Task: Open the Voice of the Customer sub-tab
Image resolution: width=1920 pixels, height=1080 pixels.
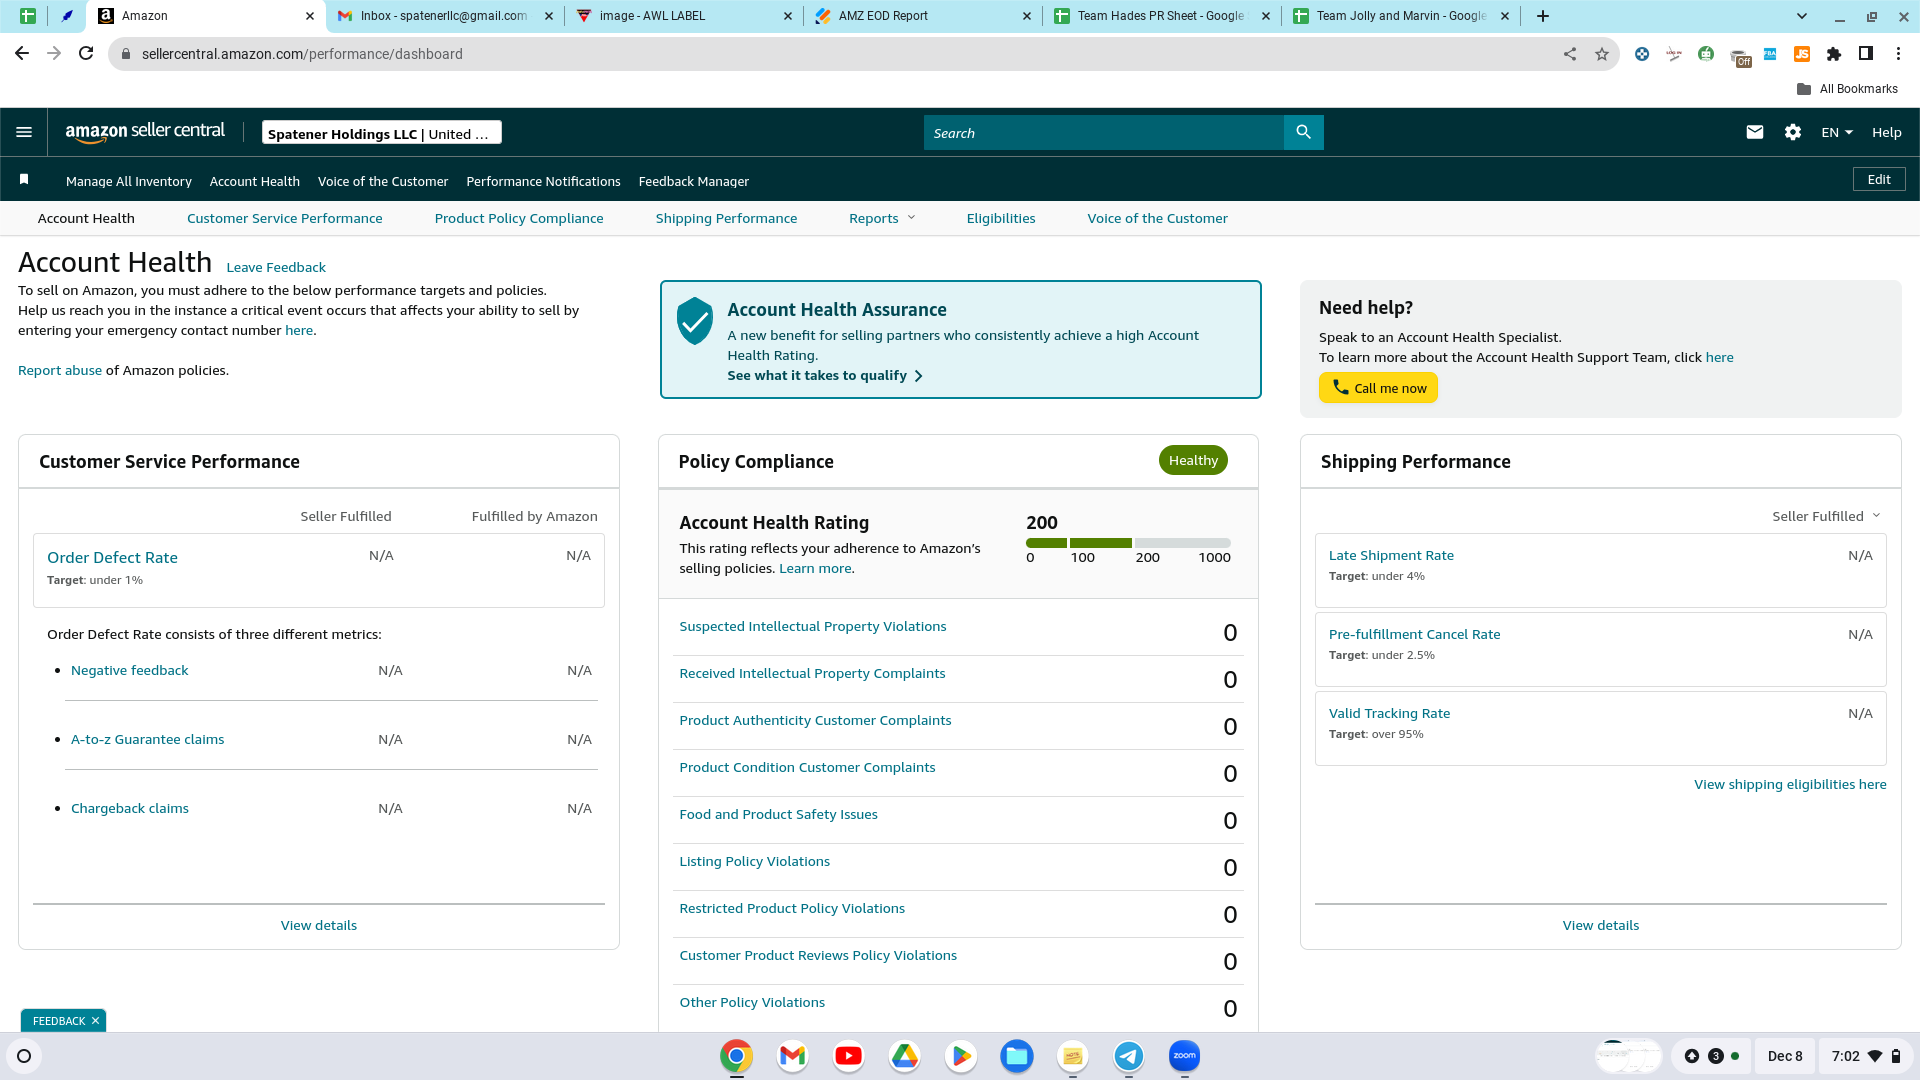Action: [x=1157, y=218]
